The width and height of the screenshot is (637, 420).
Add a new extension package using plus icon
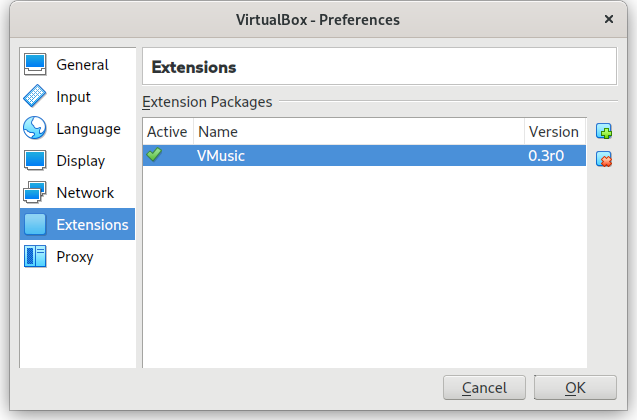point(604,132)
